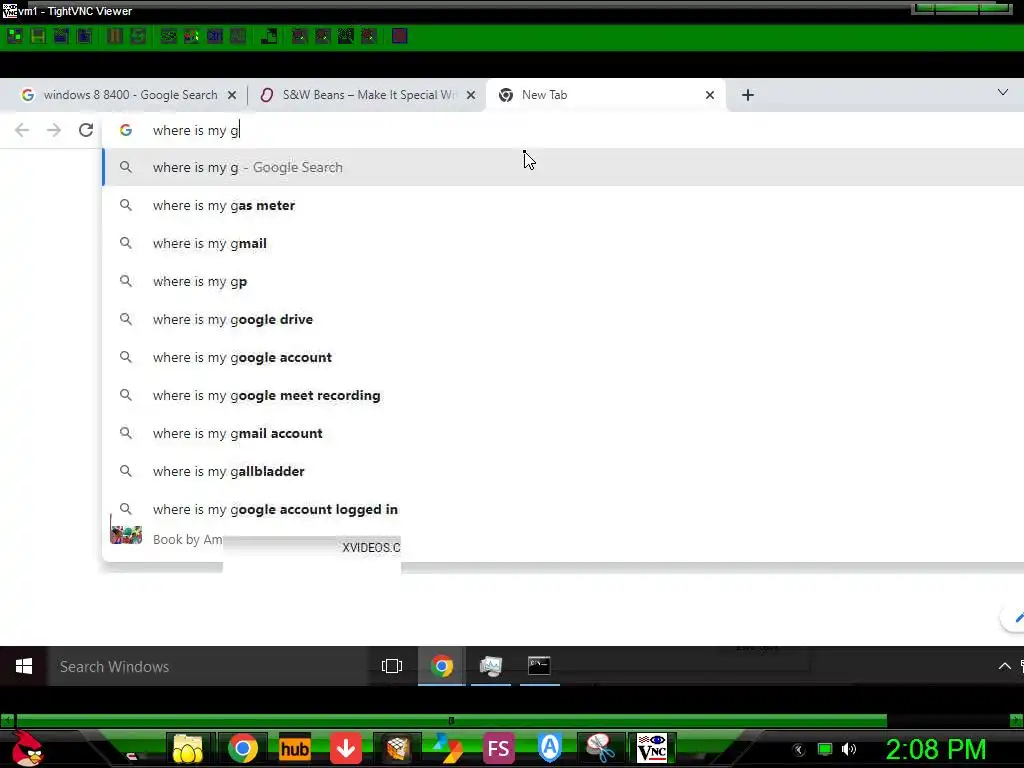Click Chrome on the VM taskbar
Viewport: 1024px width, 768px height.
click(x=441, y=666)
